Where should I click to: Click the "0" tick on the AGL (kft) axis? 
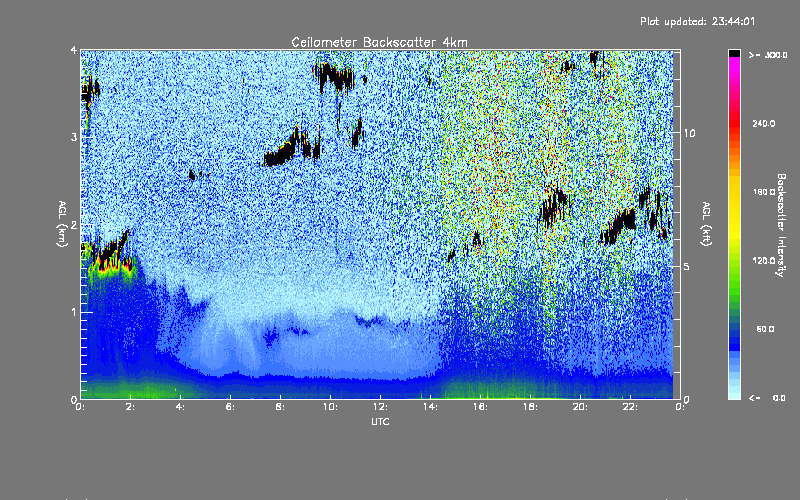tap(687, 400)
